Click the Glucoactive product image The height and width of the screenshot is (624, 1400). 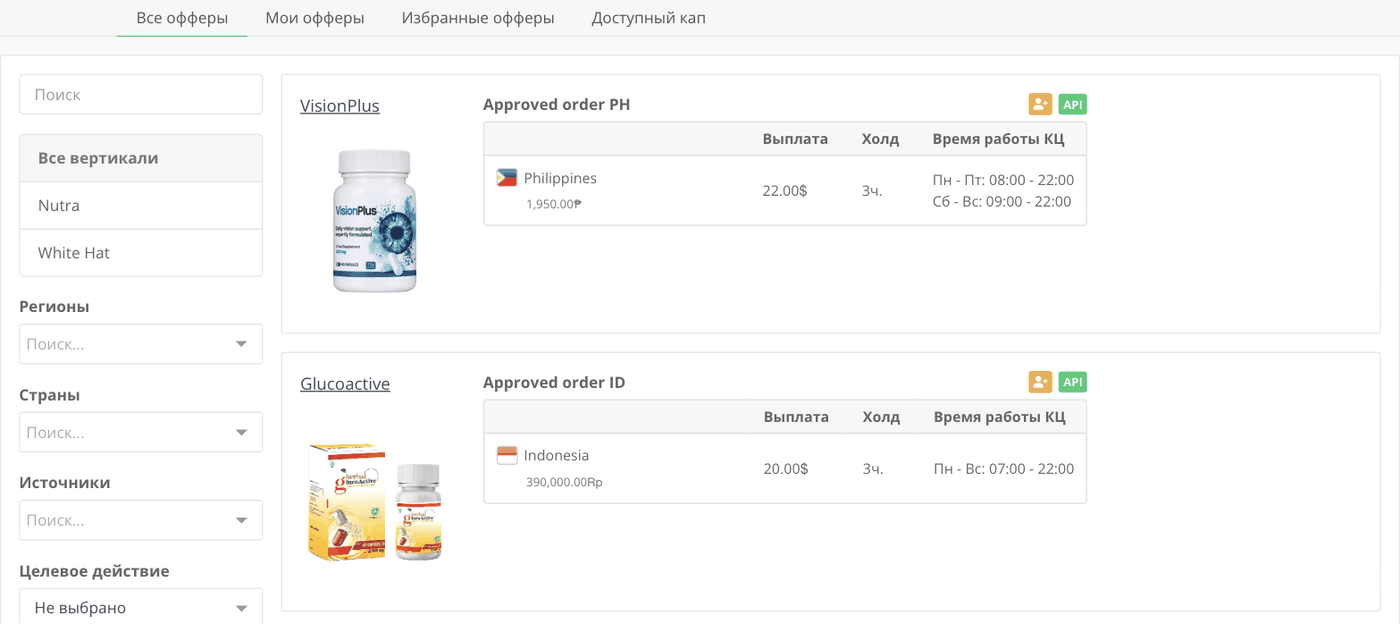coord(375,503)
